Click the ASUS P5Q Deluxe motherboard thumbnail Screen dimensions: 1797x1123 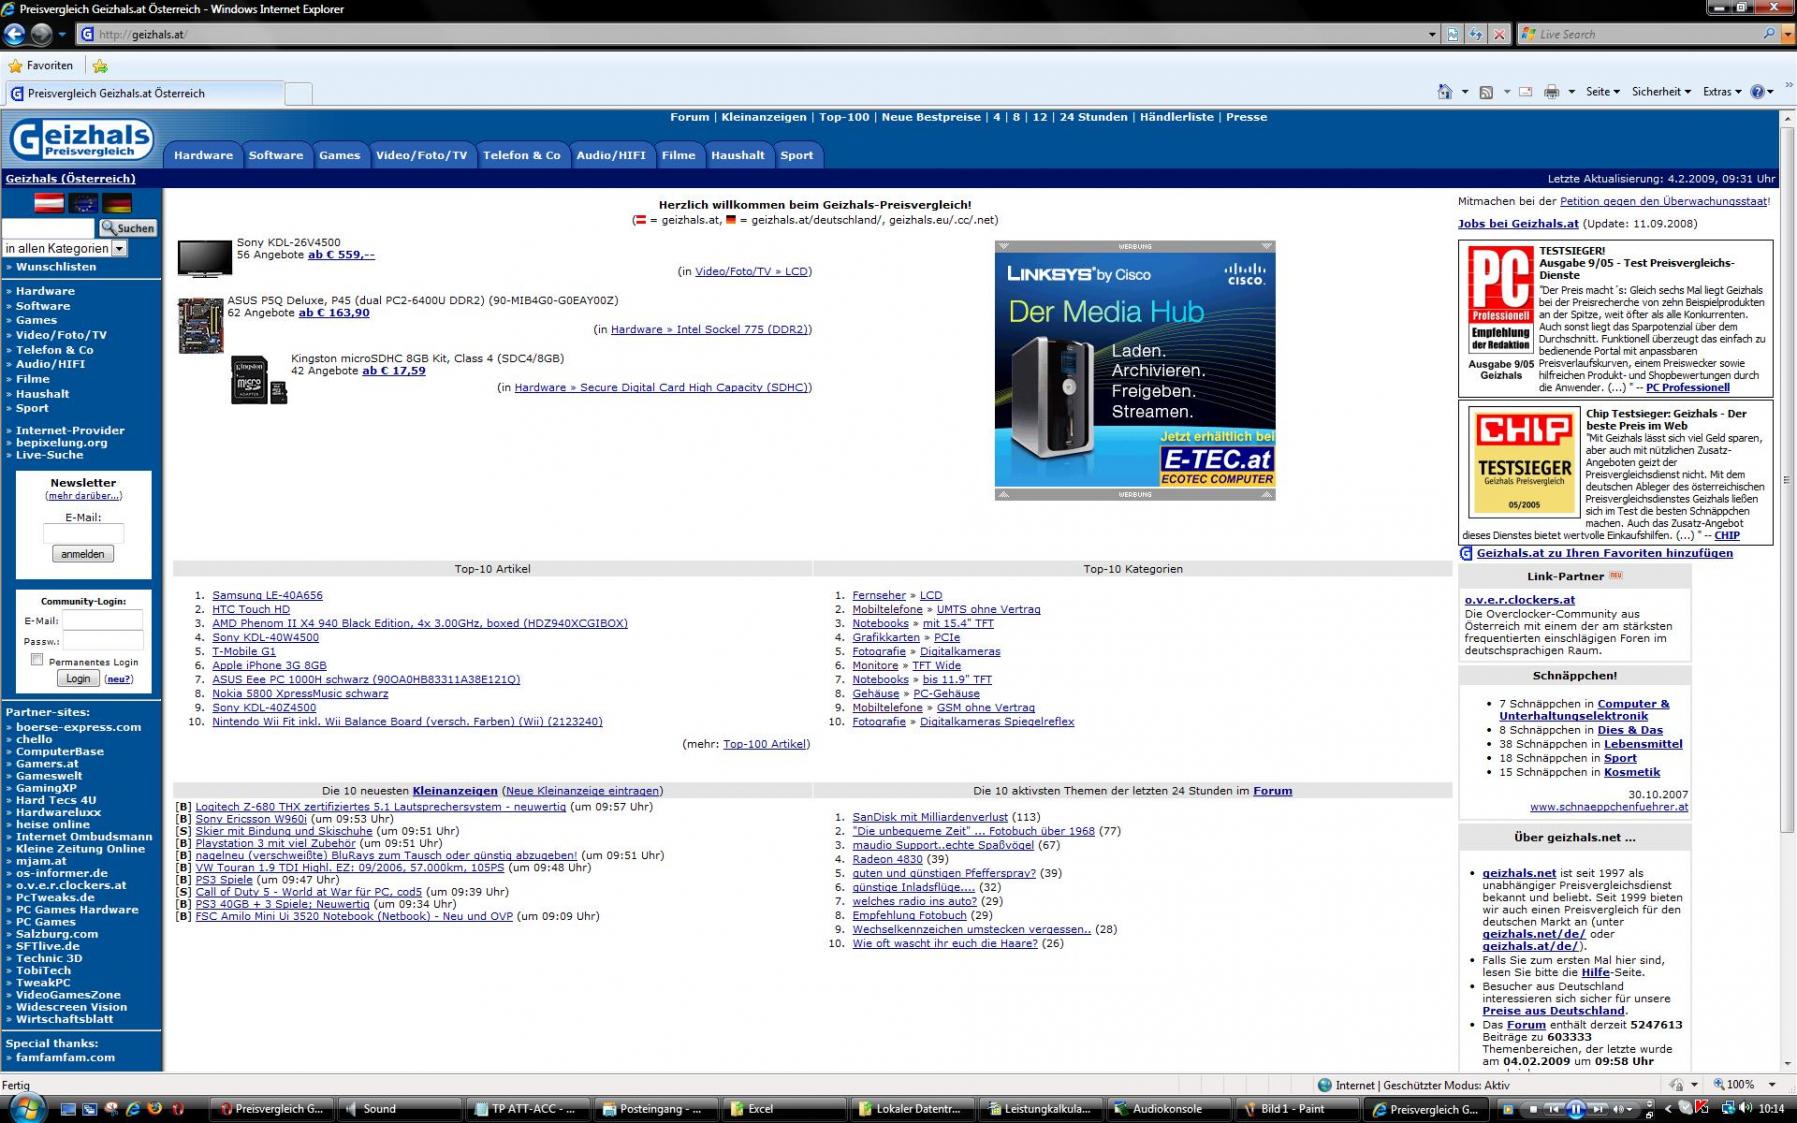coord(201,325)
